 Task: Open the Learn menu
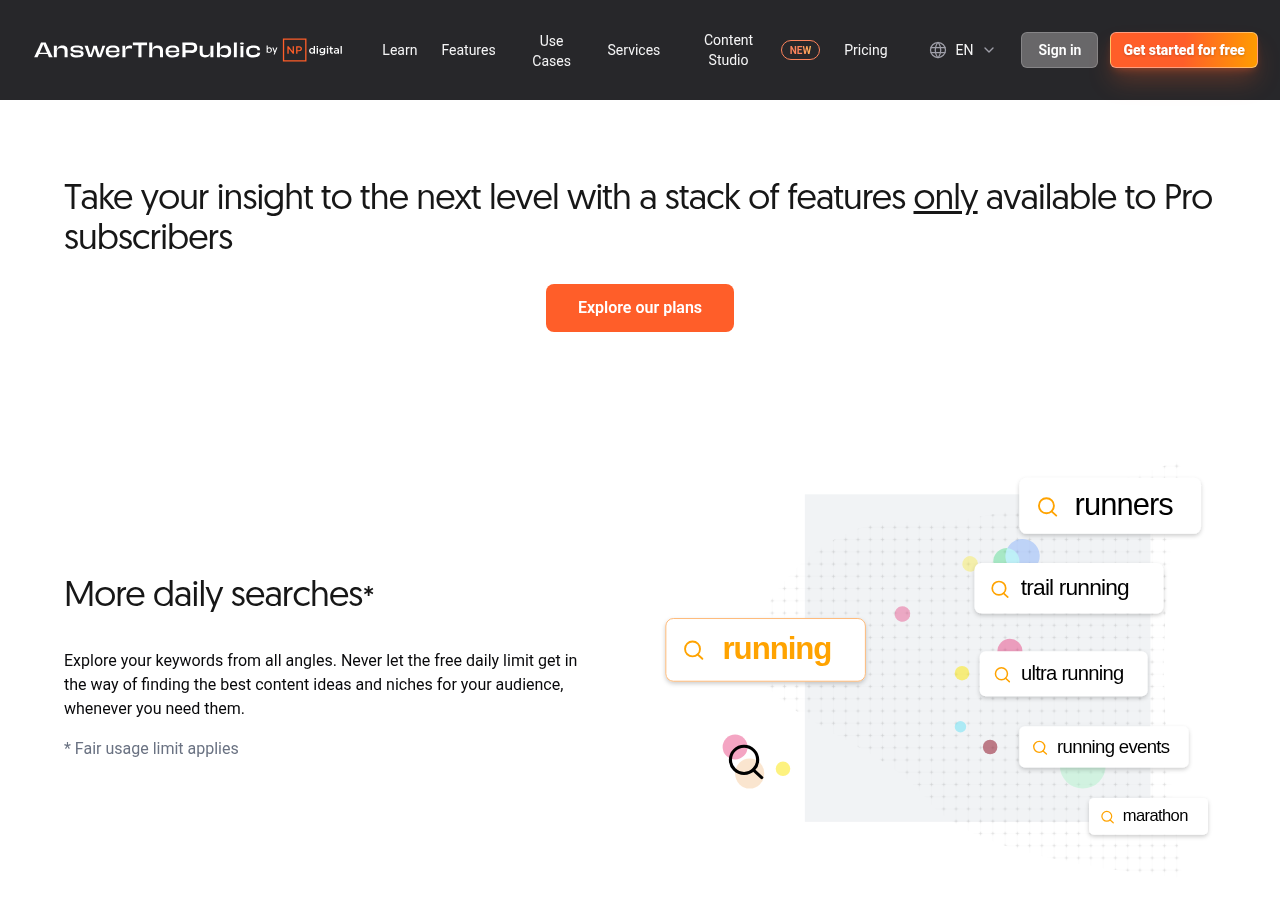click(400, 50)
